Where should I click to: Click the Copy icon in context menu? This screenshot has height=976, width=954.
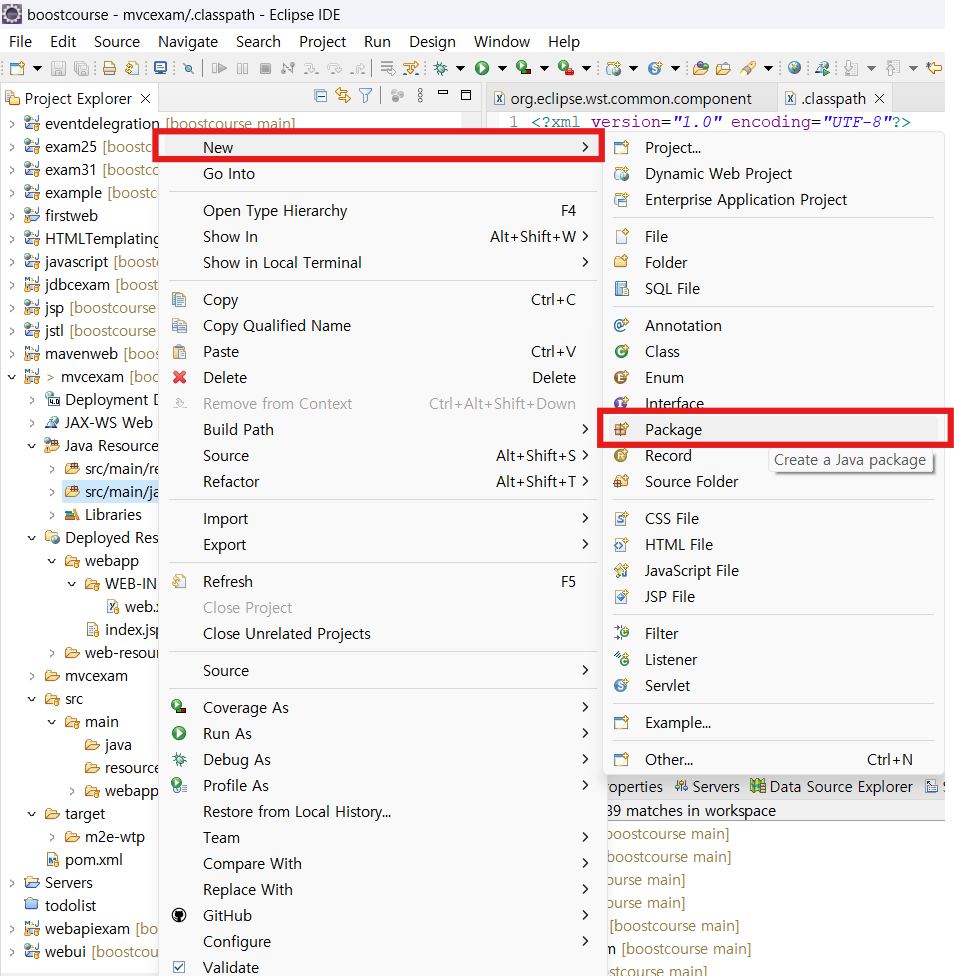click(x=179, y=300)
